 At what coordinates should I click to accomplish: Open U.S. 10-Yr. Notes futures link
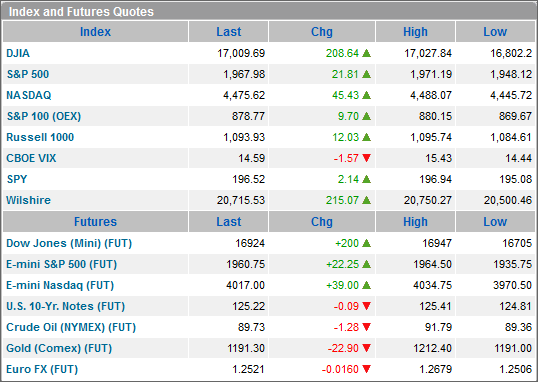[66, 306]
